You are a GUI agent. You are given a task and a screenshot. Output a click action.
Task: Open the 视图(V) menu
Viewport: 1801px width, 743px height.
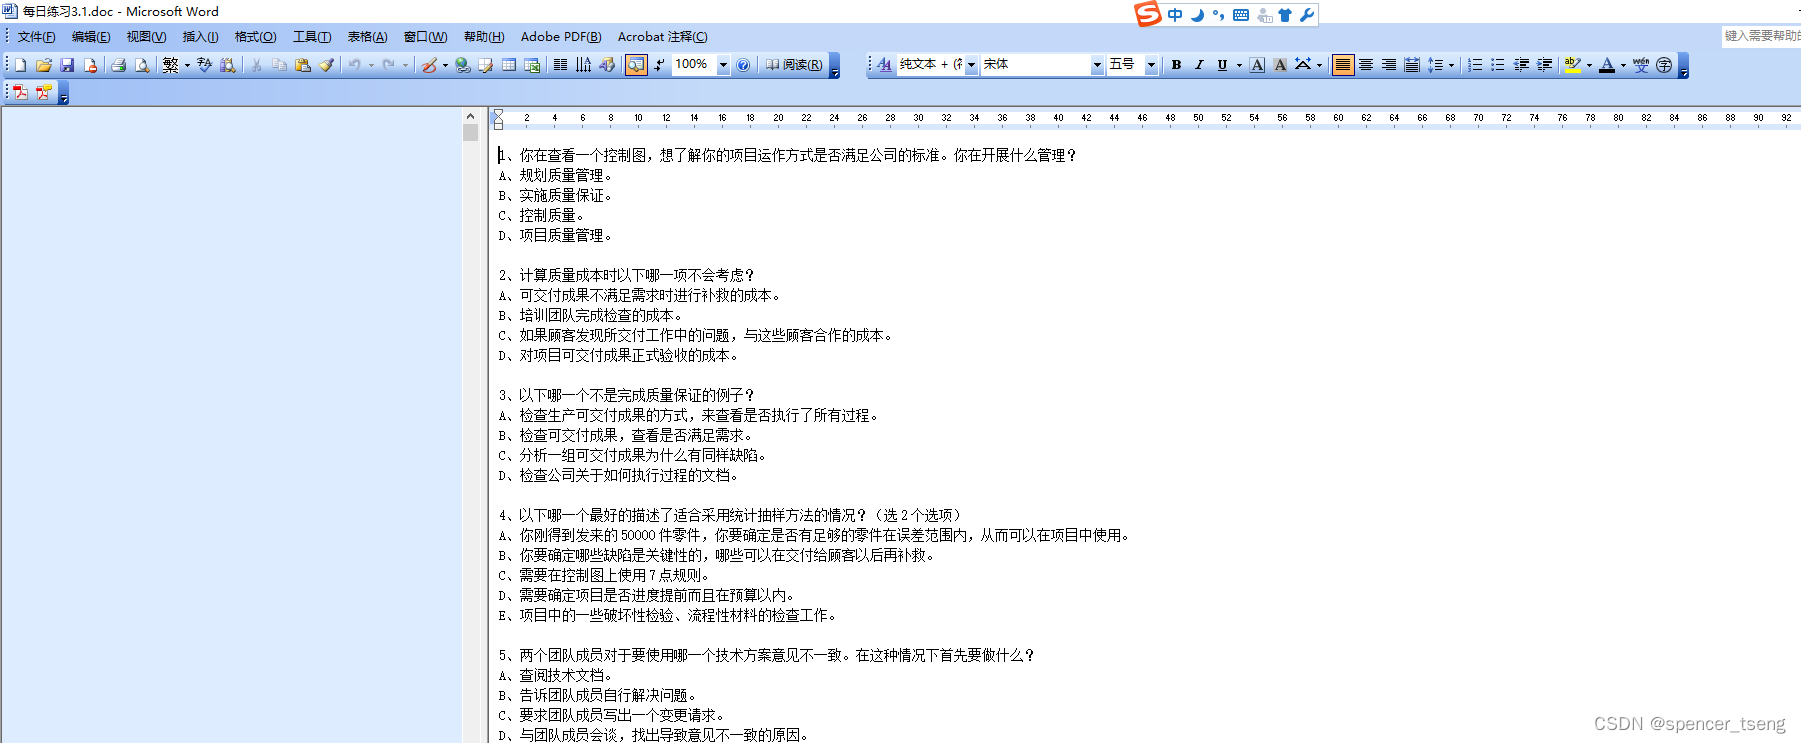pyautogui.click(x=146, y=37)
